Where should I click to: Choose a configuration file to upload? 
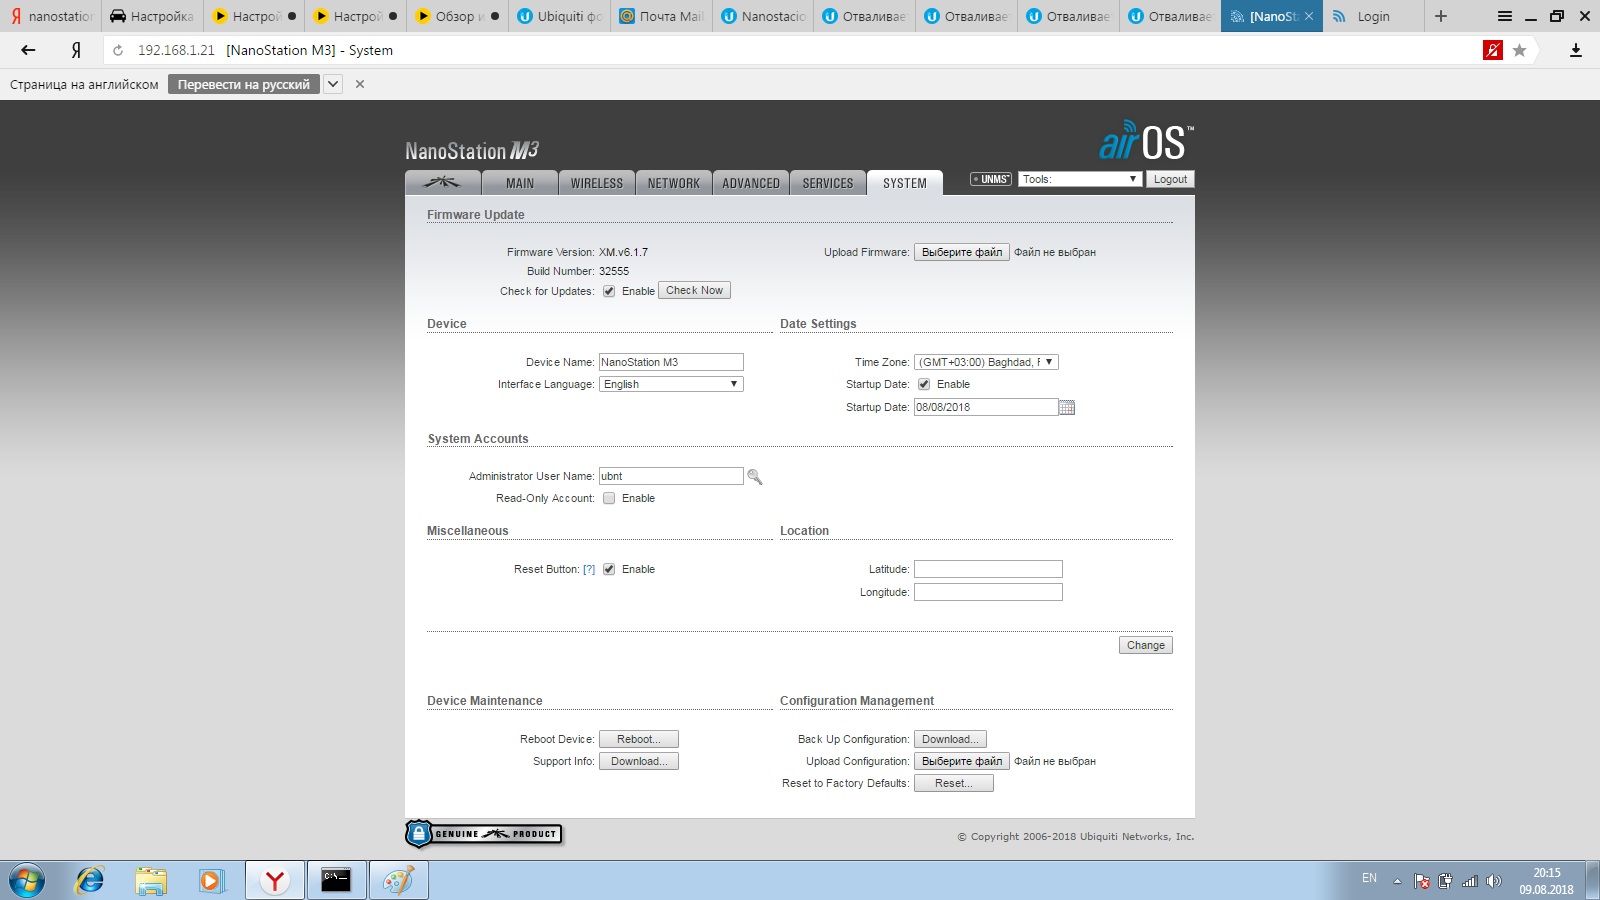(962, 761)
